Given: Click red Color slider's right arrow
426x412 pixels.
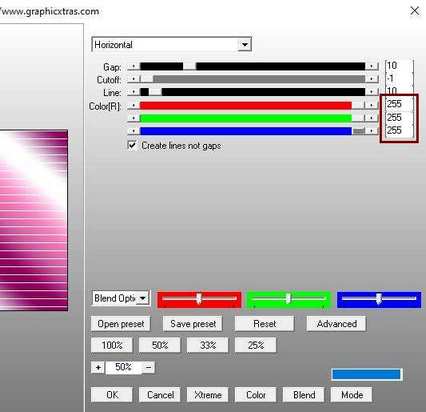Looking at the screenshot, I should (x=372, y=105).
